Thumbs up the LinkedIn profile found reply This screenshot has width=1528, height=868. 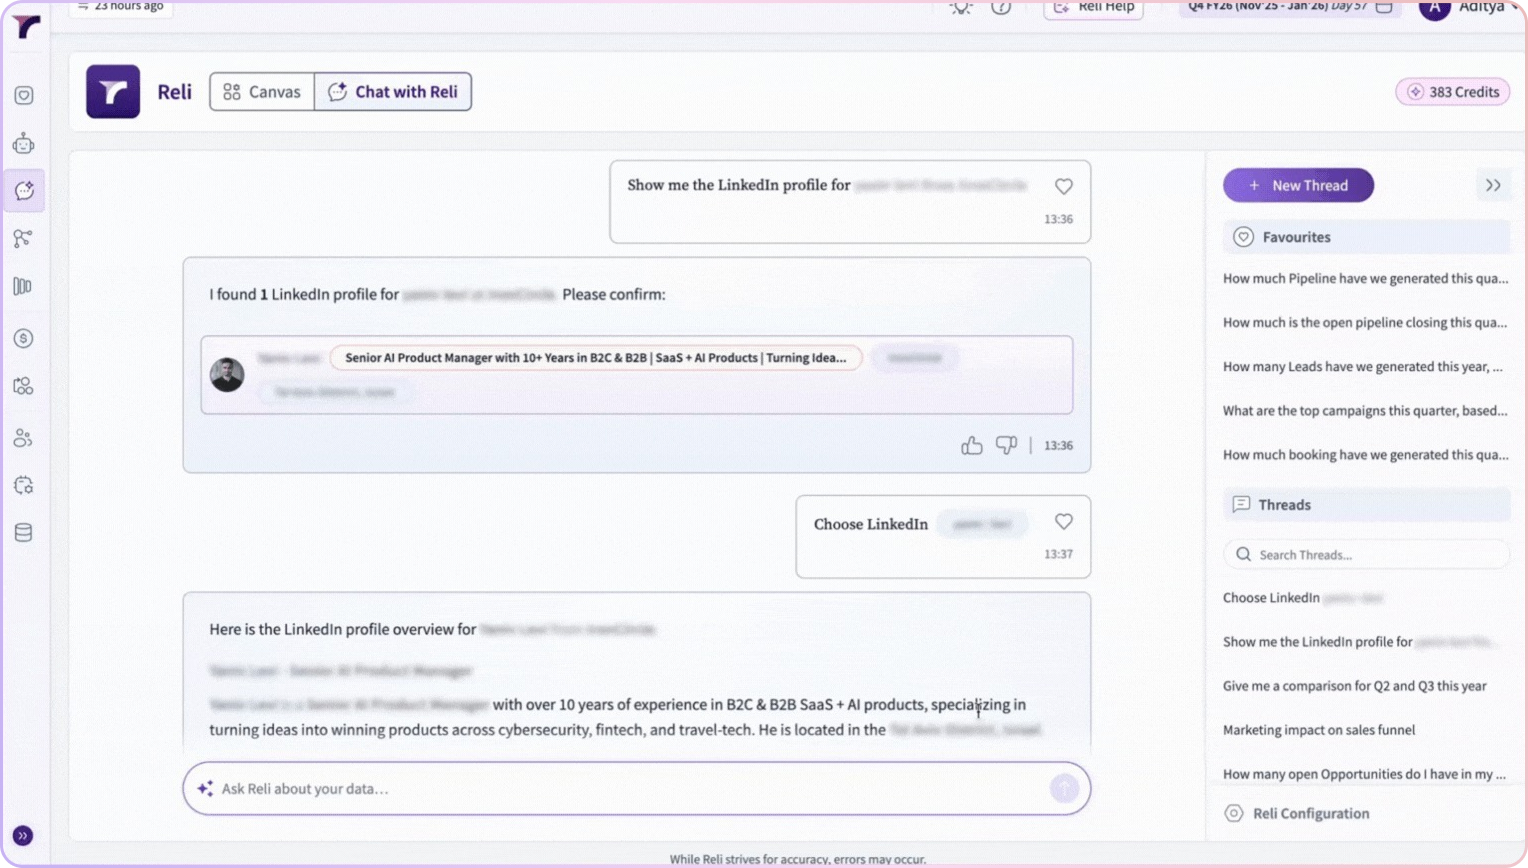[x=972, y=446]
